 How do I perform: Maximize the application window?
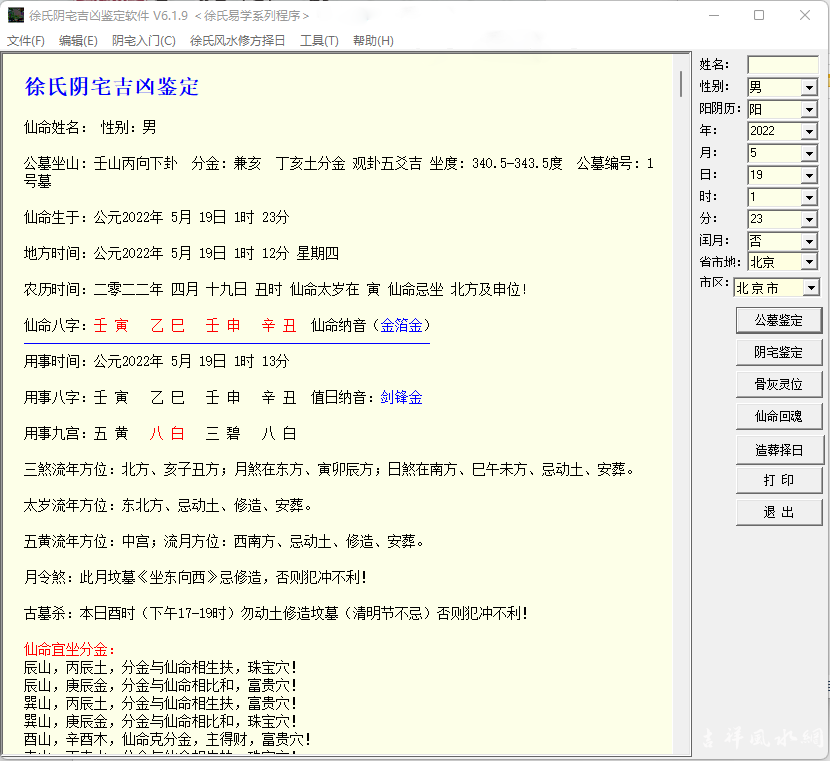click(x=759, y=15)
